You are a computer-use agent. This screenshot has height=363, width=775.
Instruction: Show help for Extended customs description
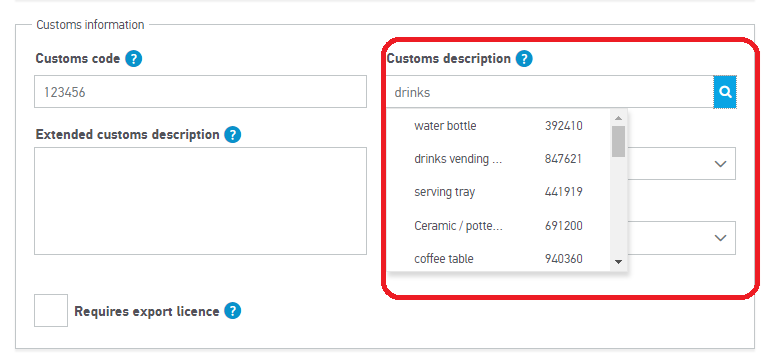[x=232, y=135]
